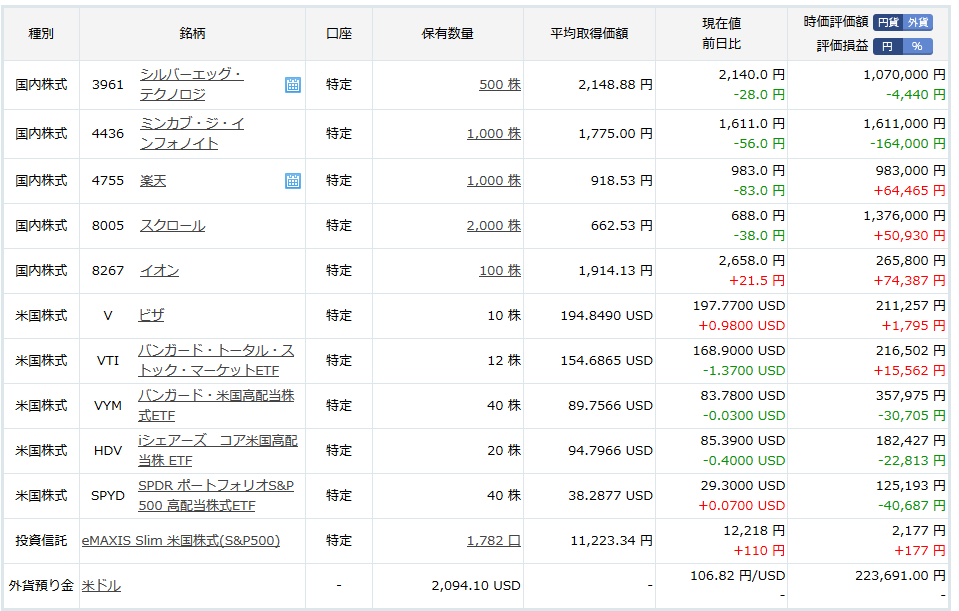Show profit/loss in %
The image size is (959, 611).
917,46
